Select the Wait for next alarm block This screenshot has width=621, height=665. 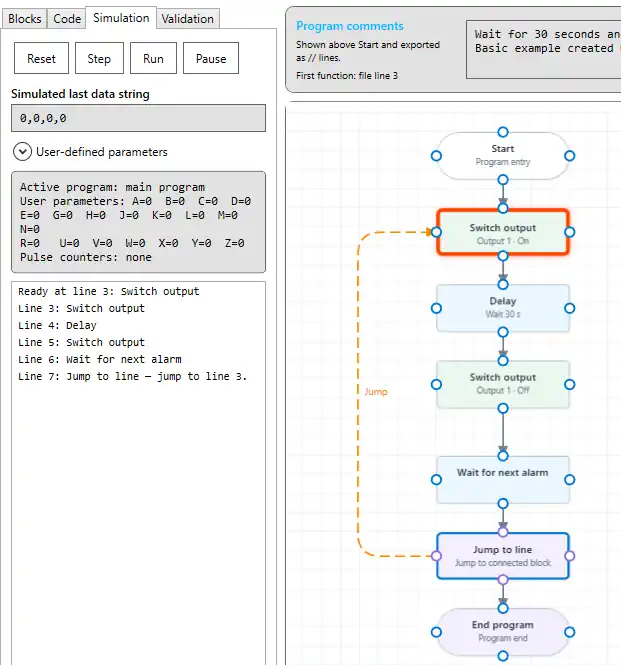503,480
